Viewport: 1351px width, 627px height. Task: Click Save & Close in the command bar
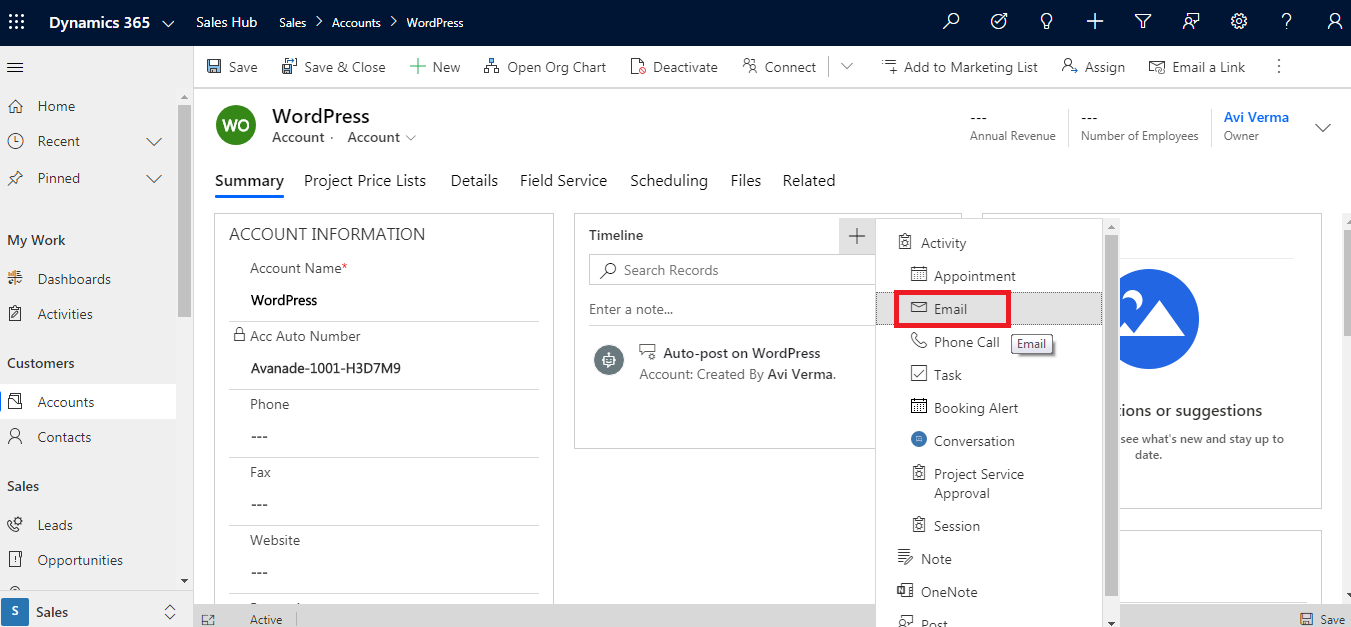tap(333, 66)
